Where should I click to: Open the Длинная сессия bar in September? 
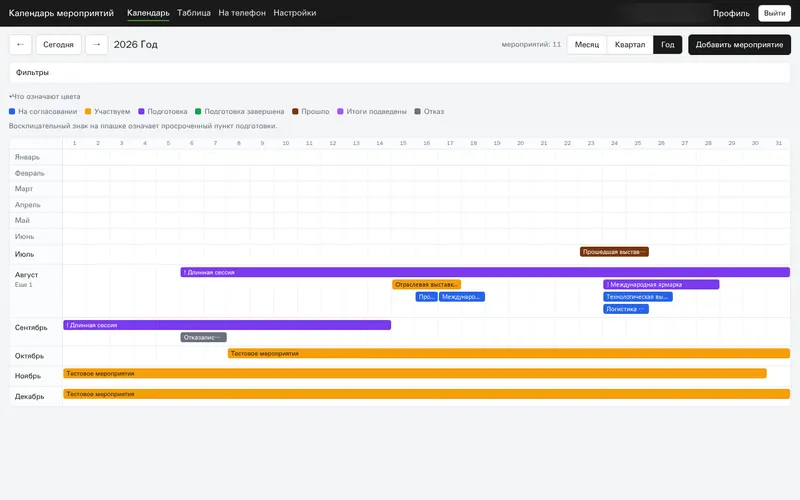[x=227, y=325]
